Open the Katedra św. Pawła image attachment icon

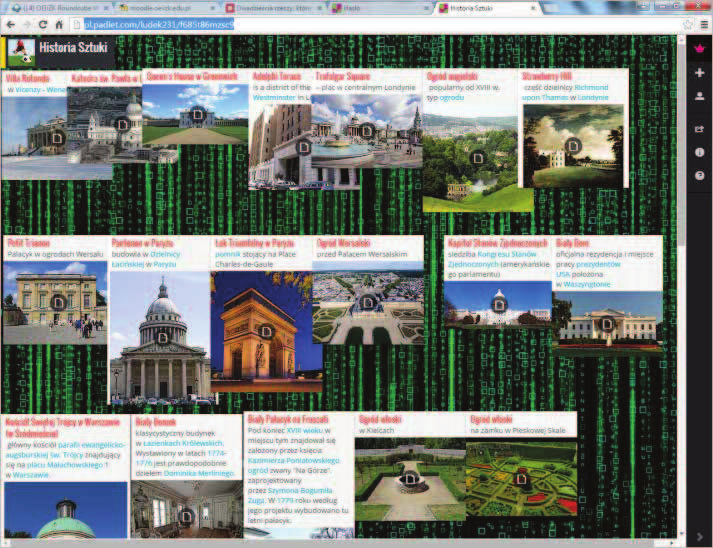[x=122, y=124]
